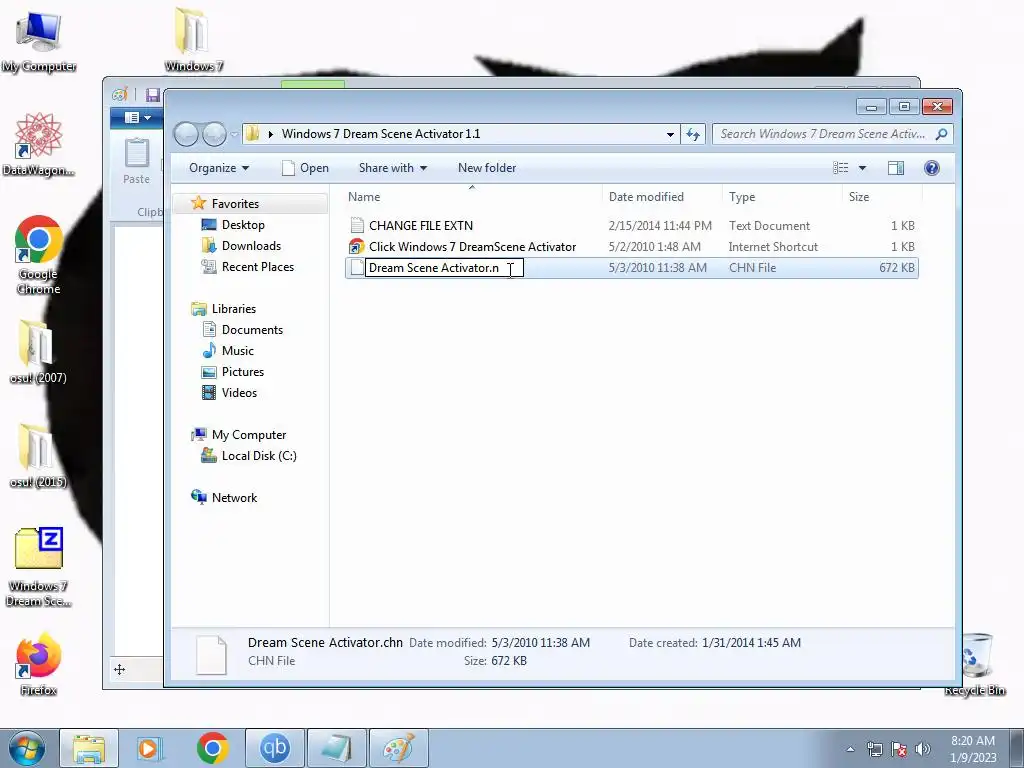The image size is (1024, 768).
Task: Open Windows 7 Dream Scene zip on desktop
Action: pos(39,567)
